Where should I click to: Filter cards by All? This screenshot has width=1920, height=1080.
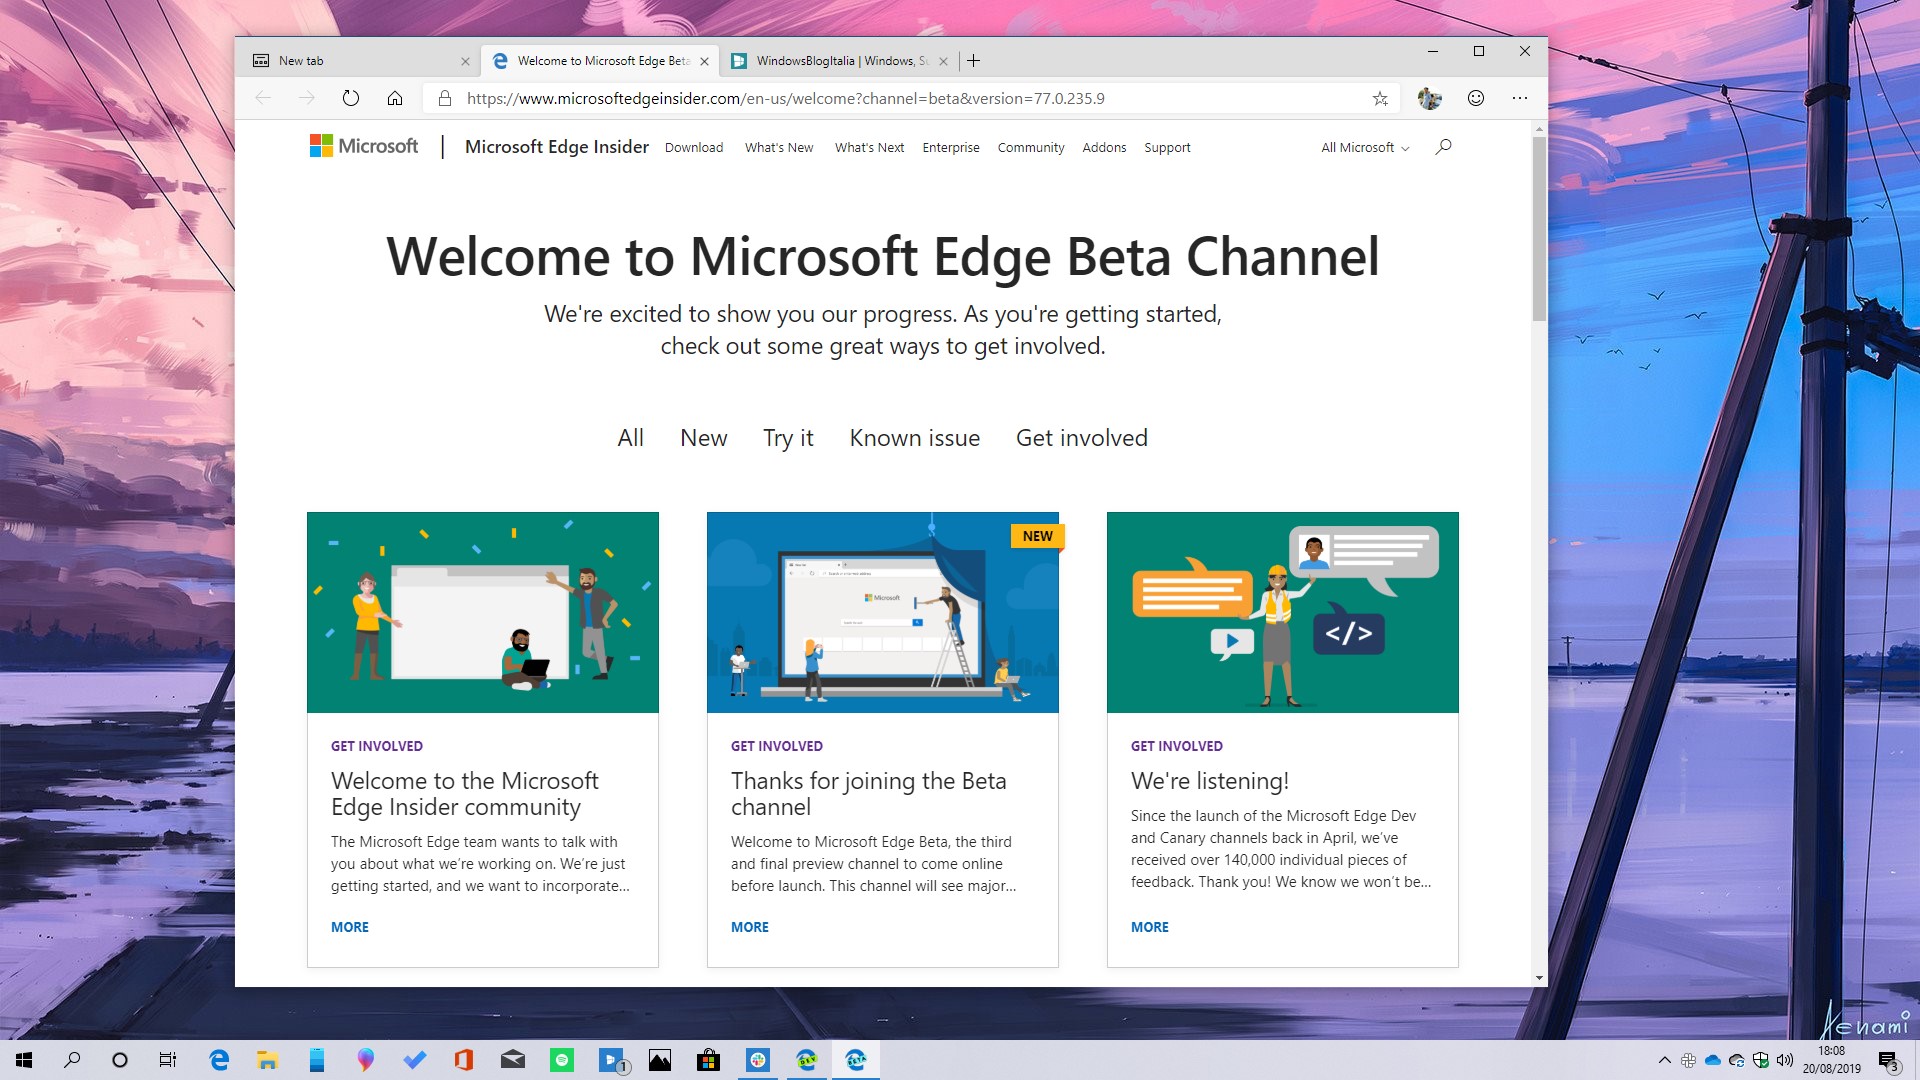pos(630,438)
